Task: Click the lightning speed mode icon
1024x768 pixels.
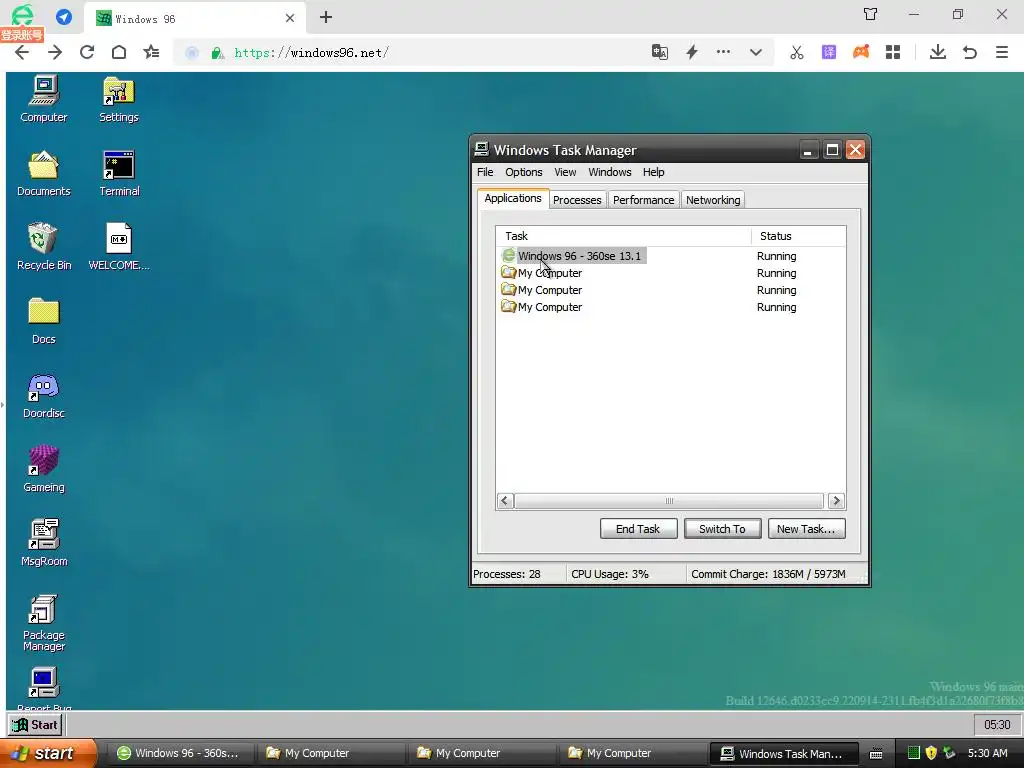Action: [x=692, y=52]
